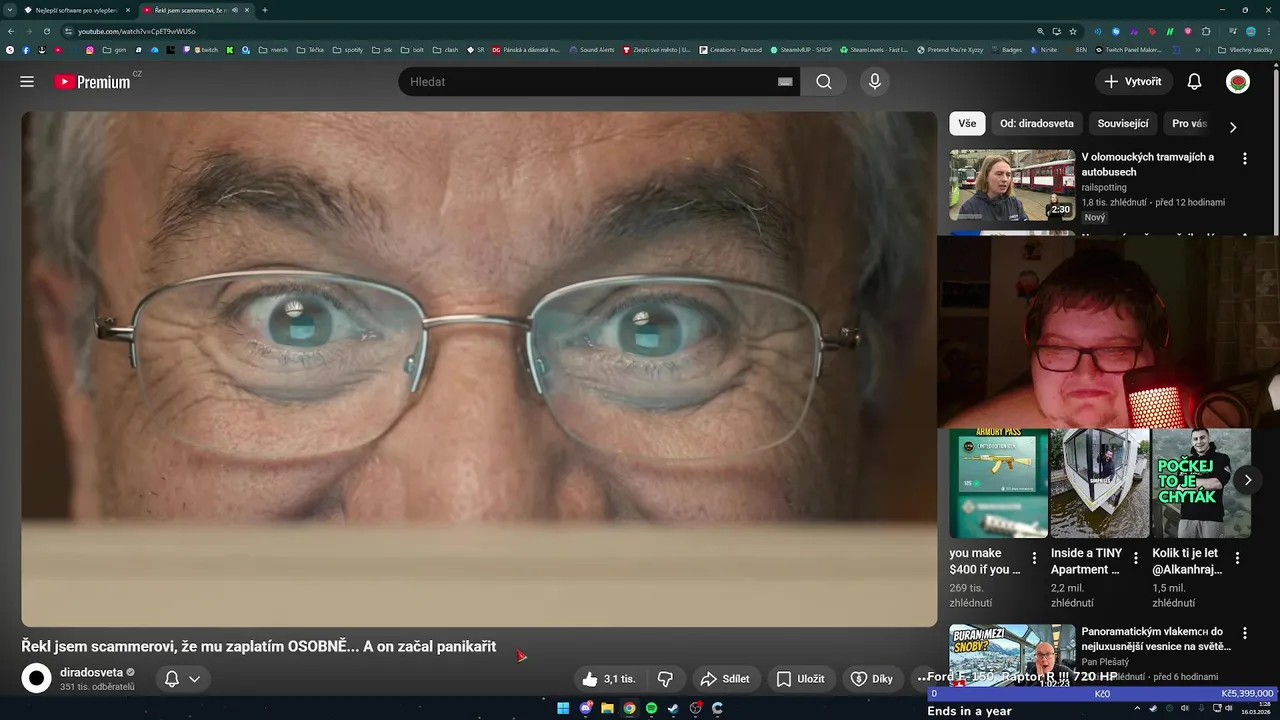Open Windows Start menu
Viewport: 1280px width, 720px height.
(x=563, y=708)
